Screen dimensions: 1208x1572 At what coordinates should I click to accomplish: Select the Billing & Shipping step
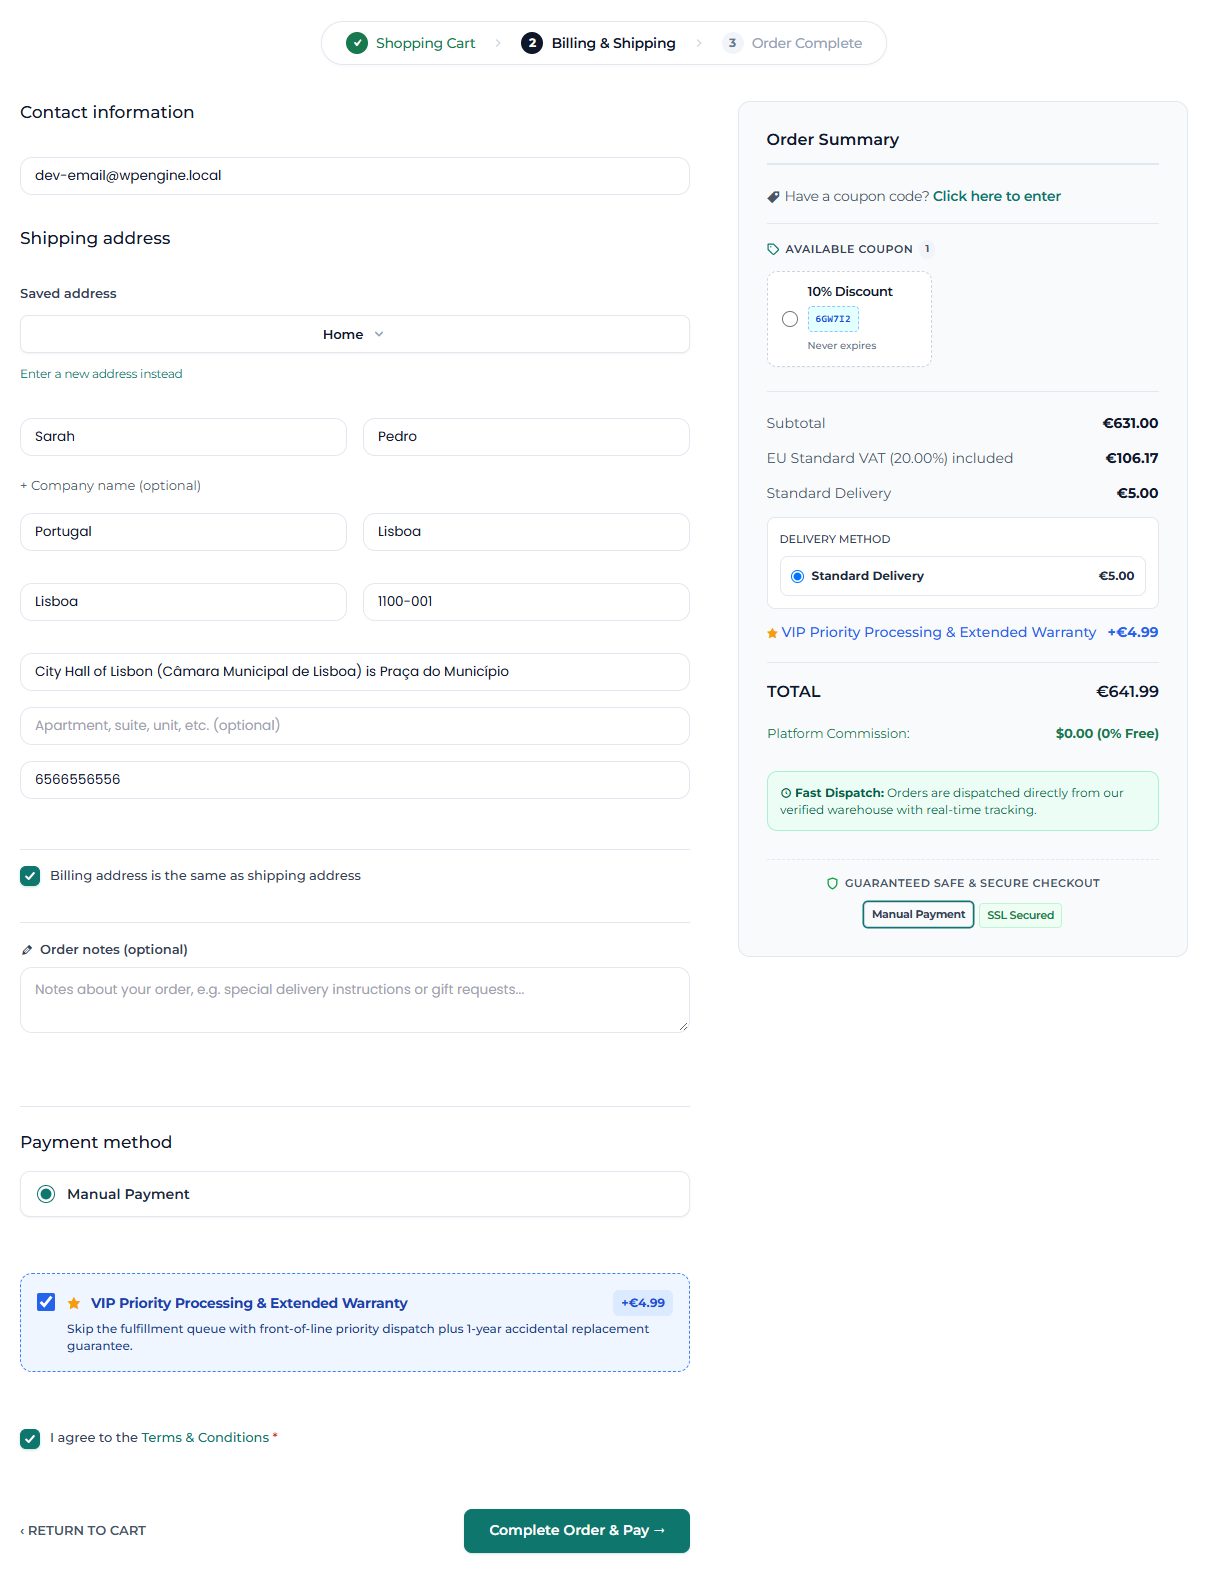coord(598,43)
